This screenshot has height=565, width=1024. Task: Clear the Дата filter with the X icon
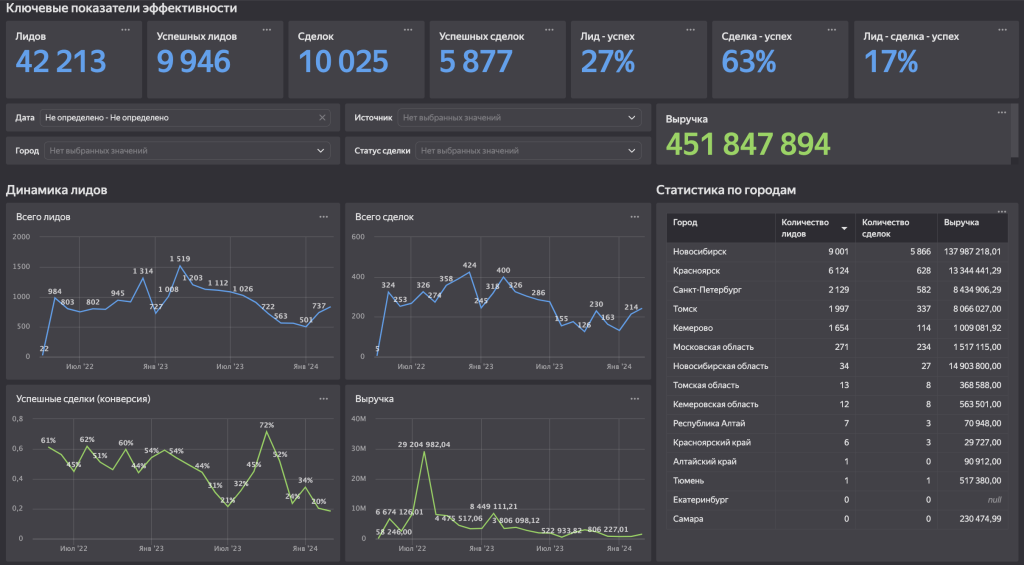click(322, 117)
